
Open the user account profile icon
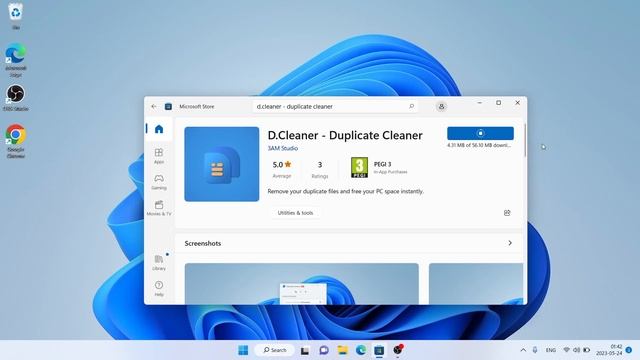[441, 107]
